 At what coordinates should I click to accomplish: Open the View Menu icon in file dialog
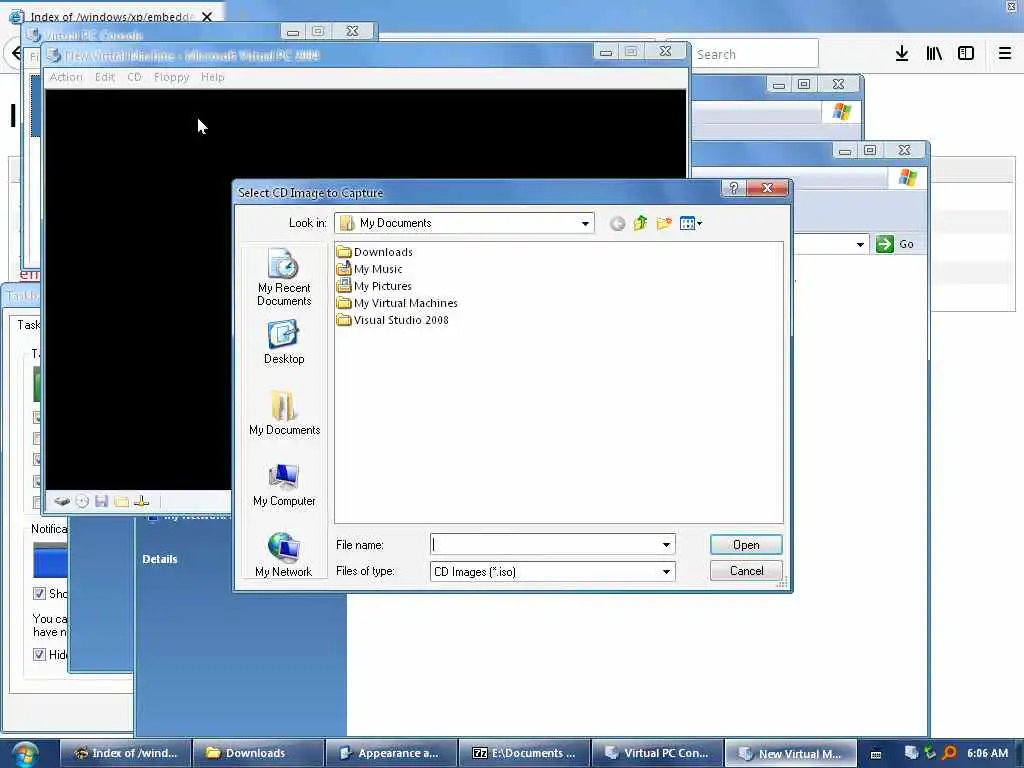tap(686, 223)
